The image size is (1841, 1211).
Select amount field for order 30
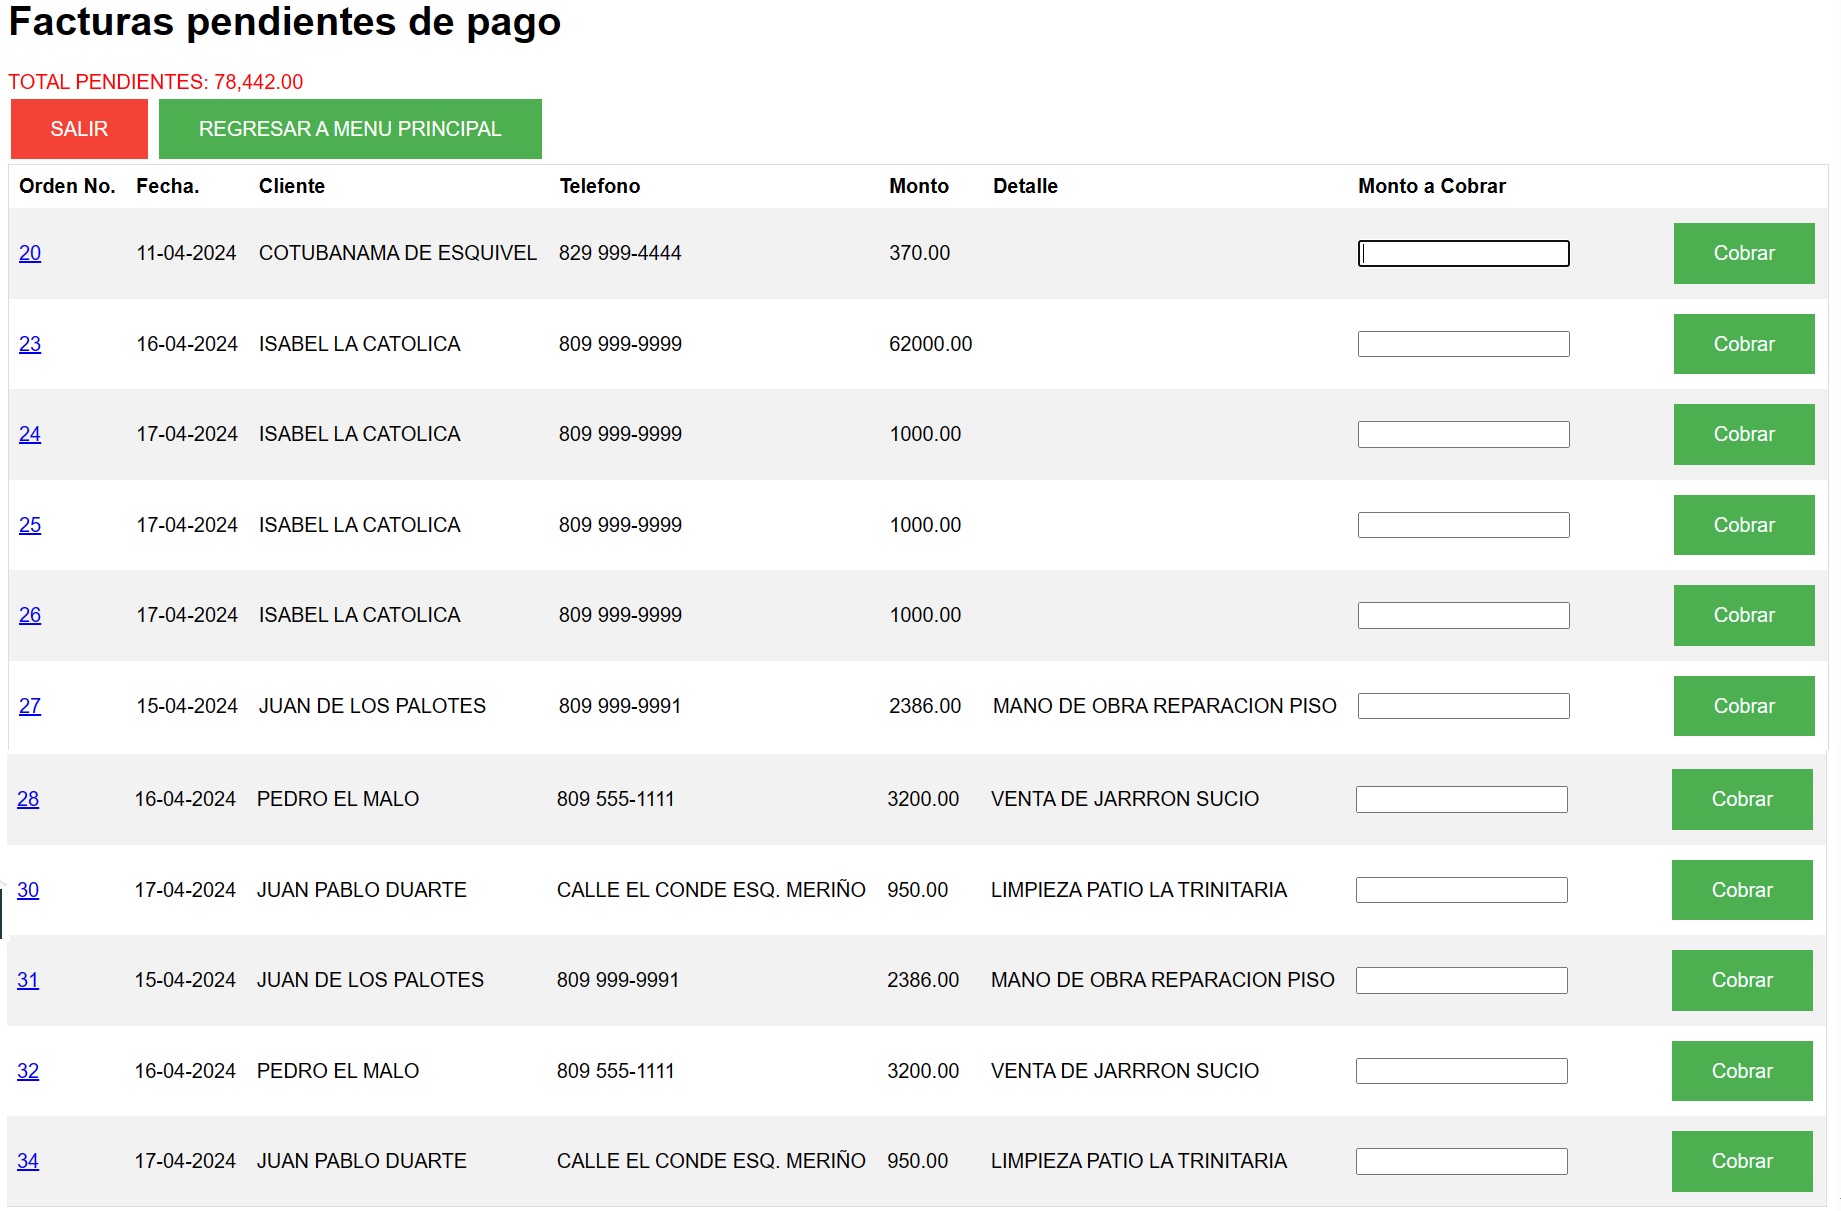(1461, 890)
